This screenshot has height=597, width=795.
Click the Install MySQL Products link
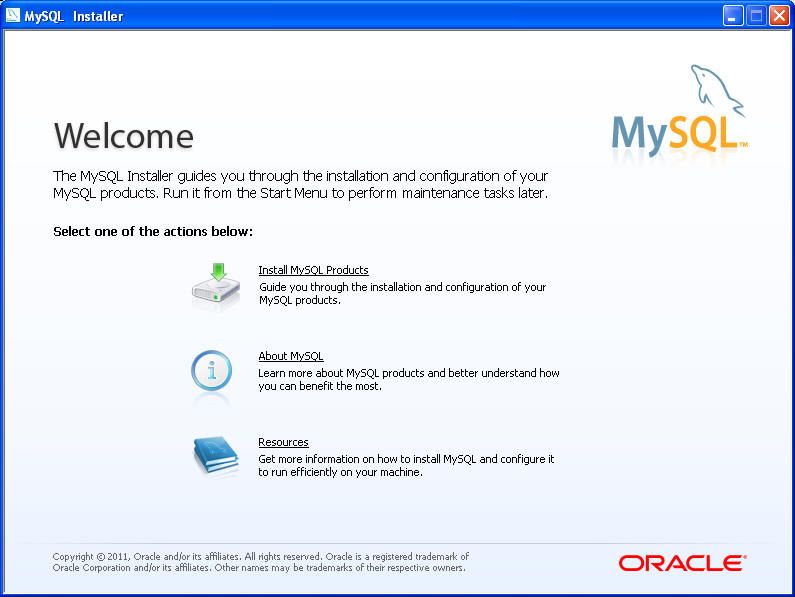pos(313,270)
